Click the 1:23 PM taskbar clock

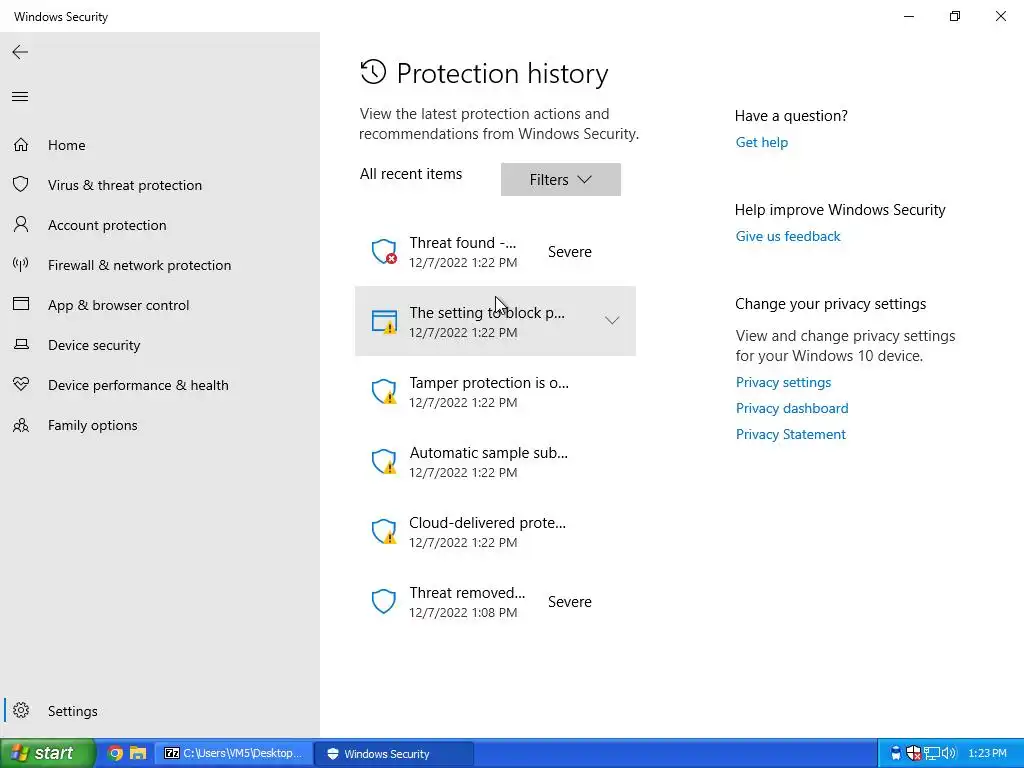[987, 753]
